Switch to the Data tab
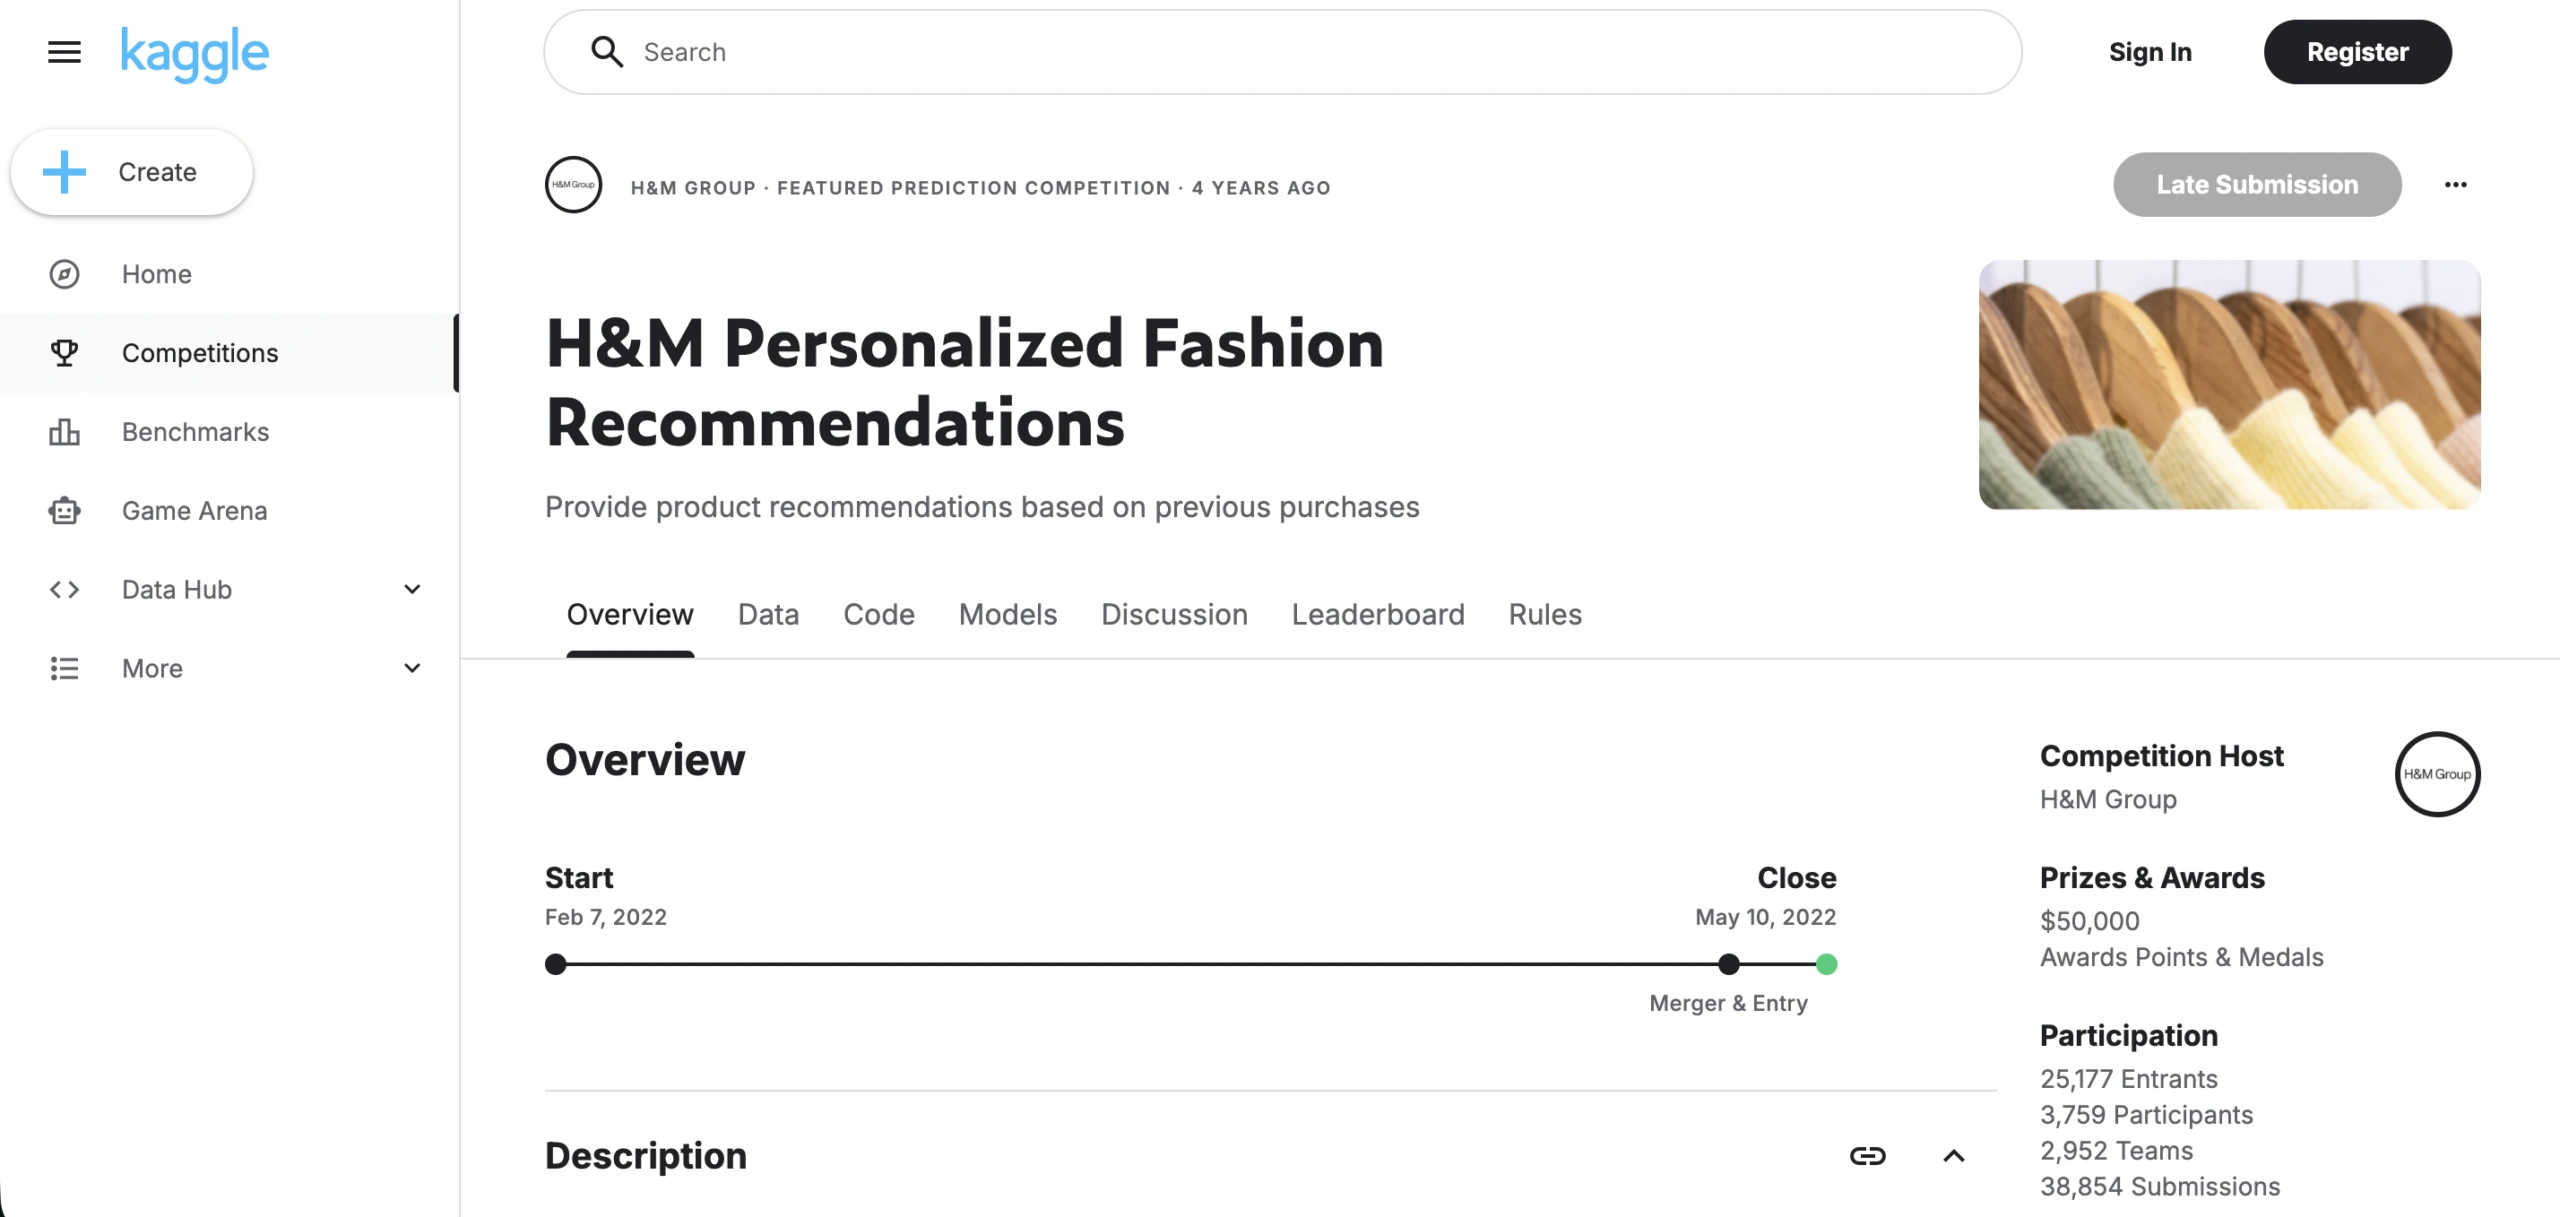Viewport: 2560px width, 1217px height. pos(768,614)
